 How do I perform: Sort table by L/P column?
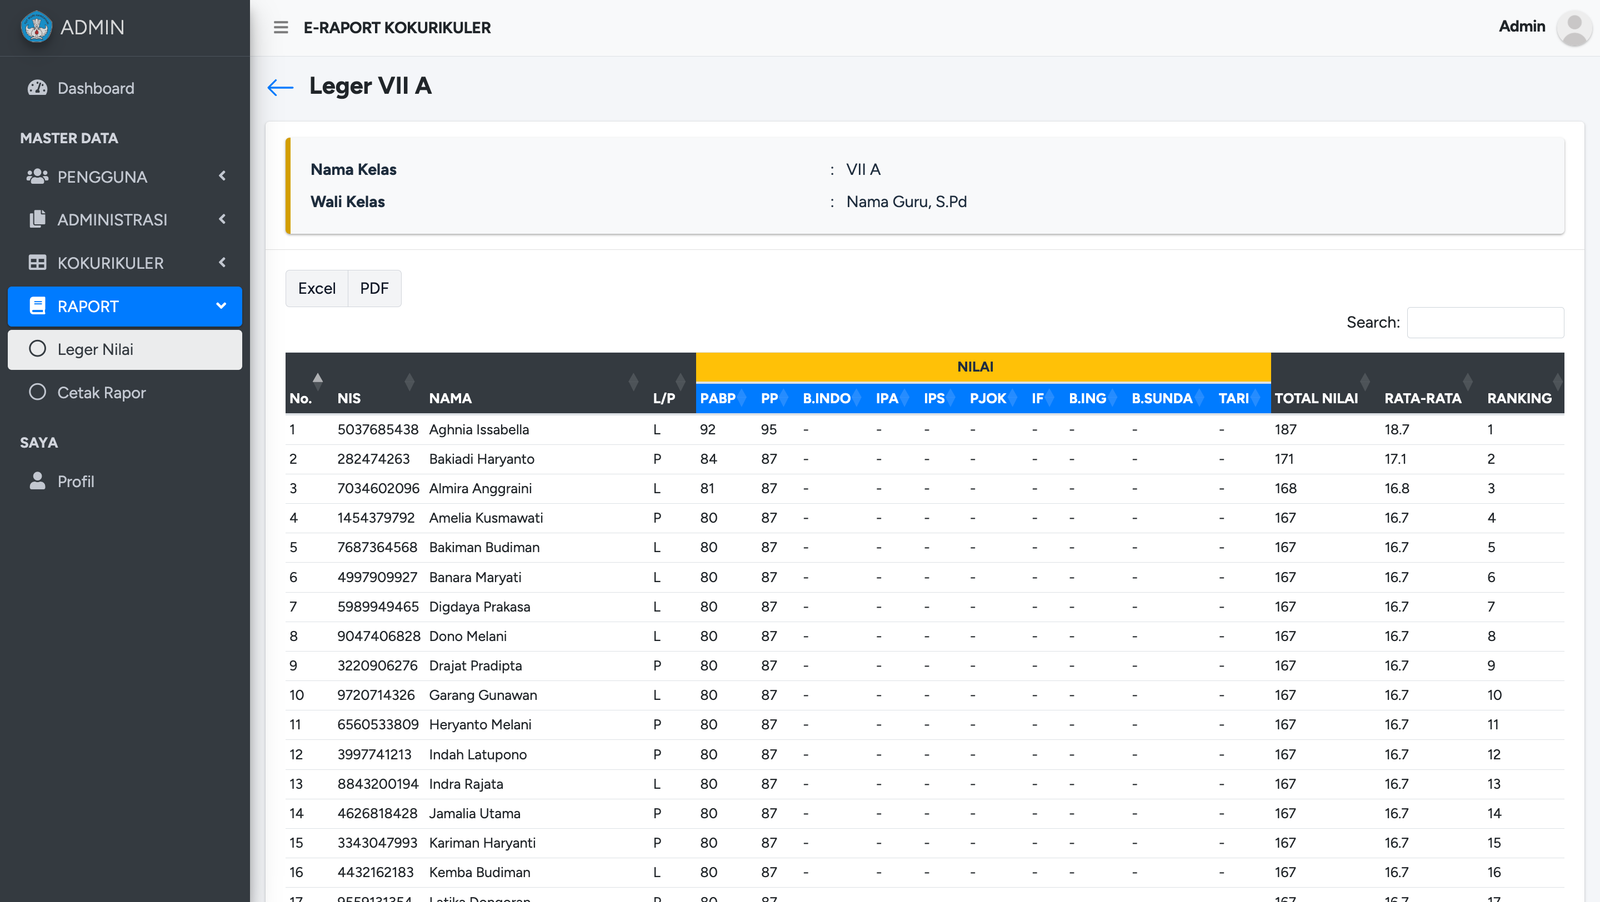[671, 383]
